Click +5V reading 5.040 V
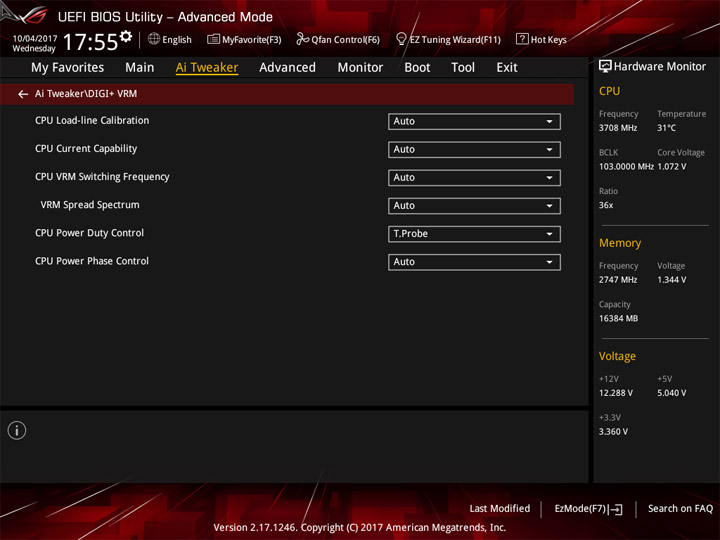The height and width of the screenshot is (540, 720). pos(672,393)
